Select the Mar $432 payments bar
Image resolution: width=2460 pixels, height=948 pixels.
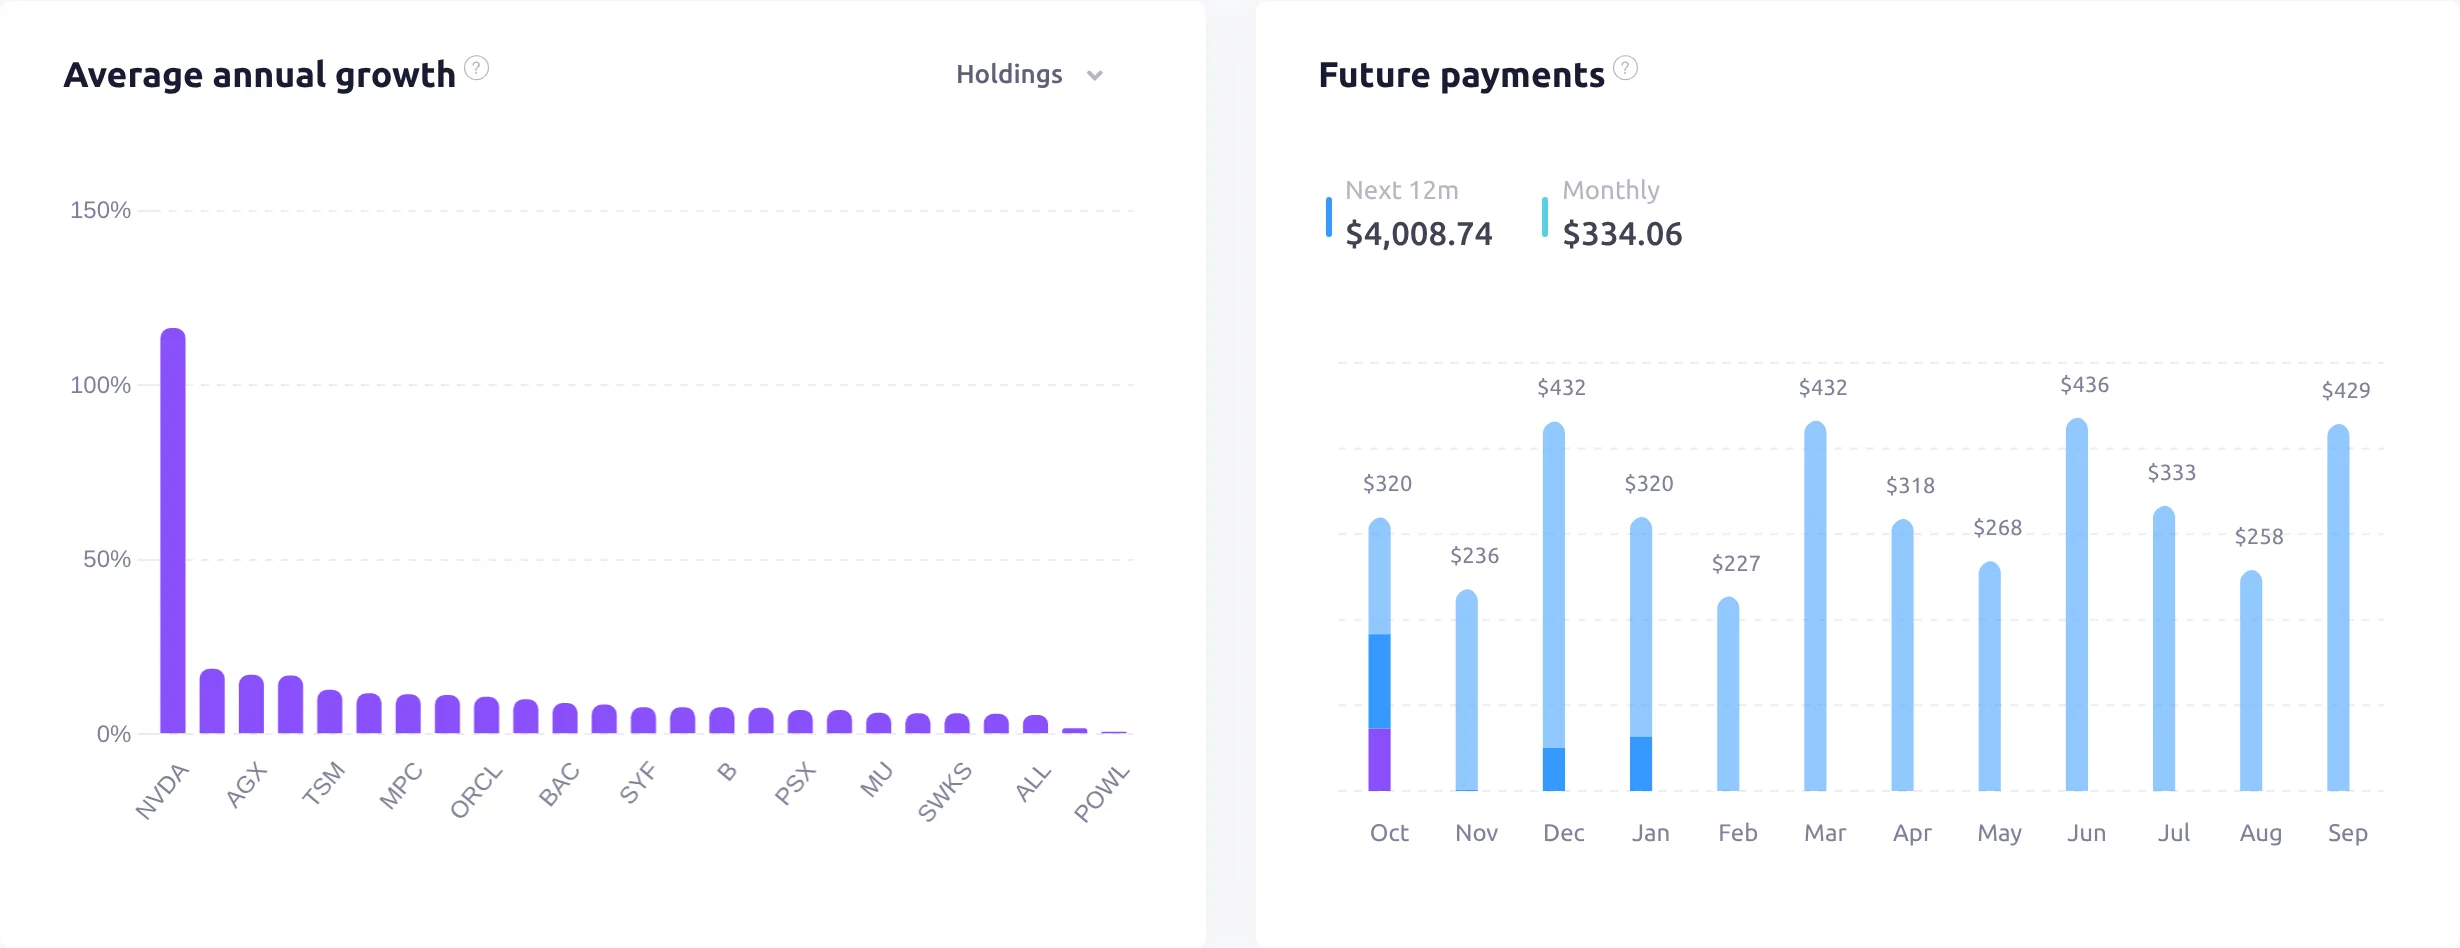coord(1815,606)
